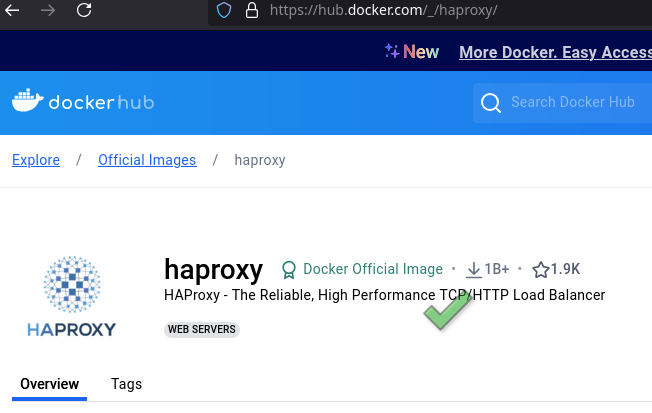Click the haproxy title heading
Screen dimensions: 652x413
pos(214,270)
